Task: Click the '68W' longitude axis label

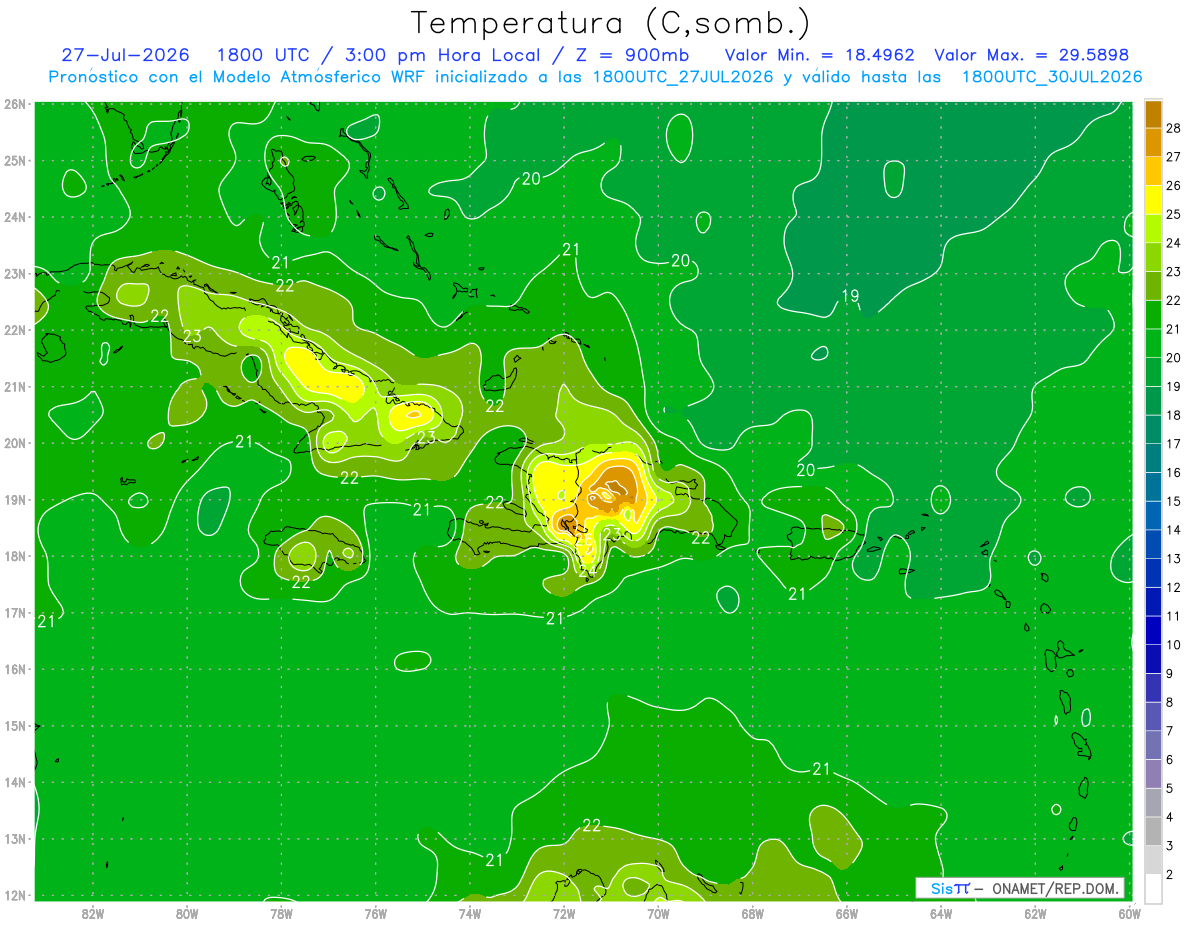Action: (x=752, y=913)
